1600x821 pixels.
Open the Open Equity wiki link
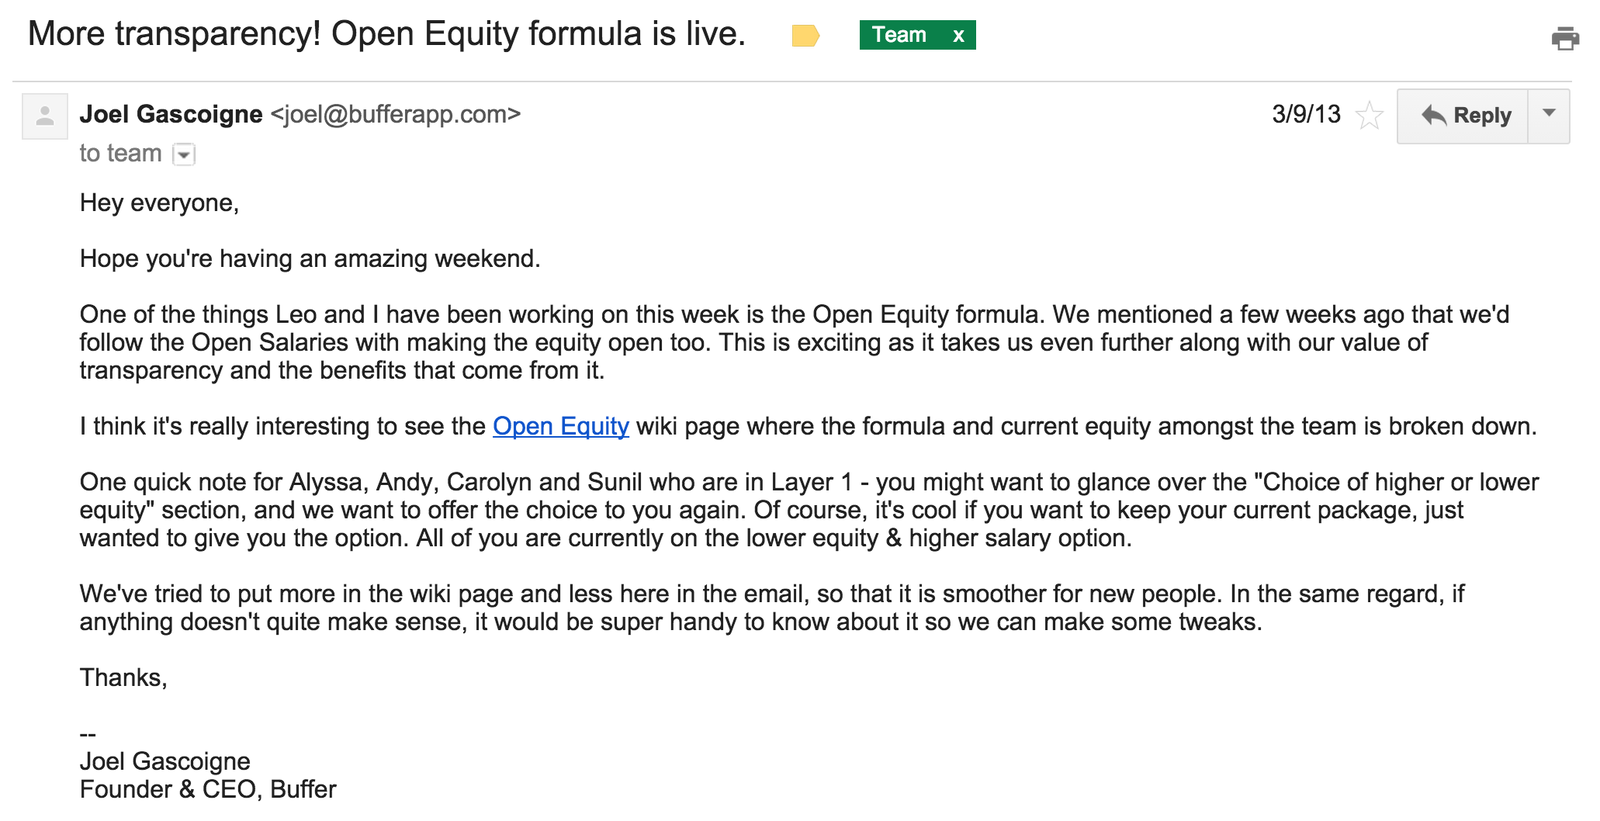pyautogui.click(x=561, y=426)
